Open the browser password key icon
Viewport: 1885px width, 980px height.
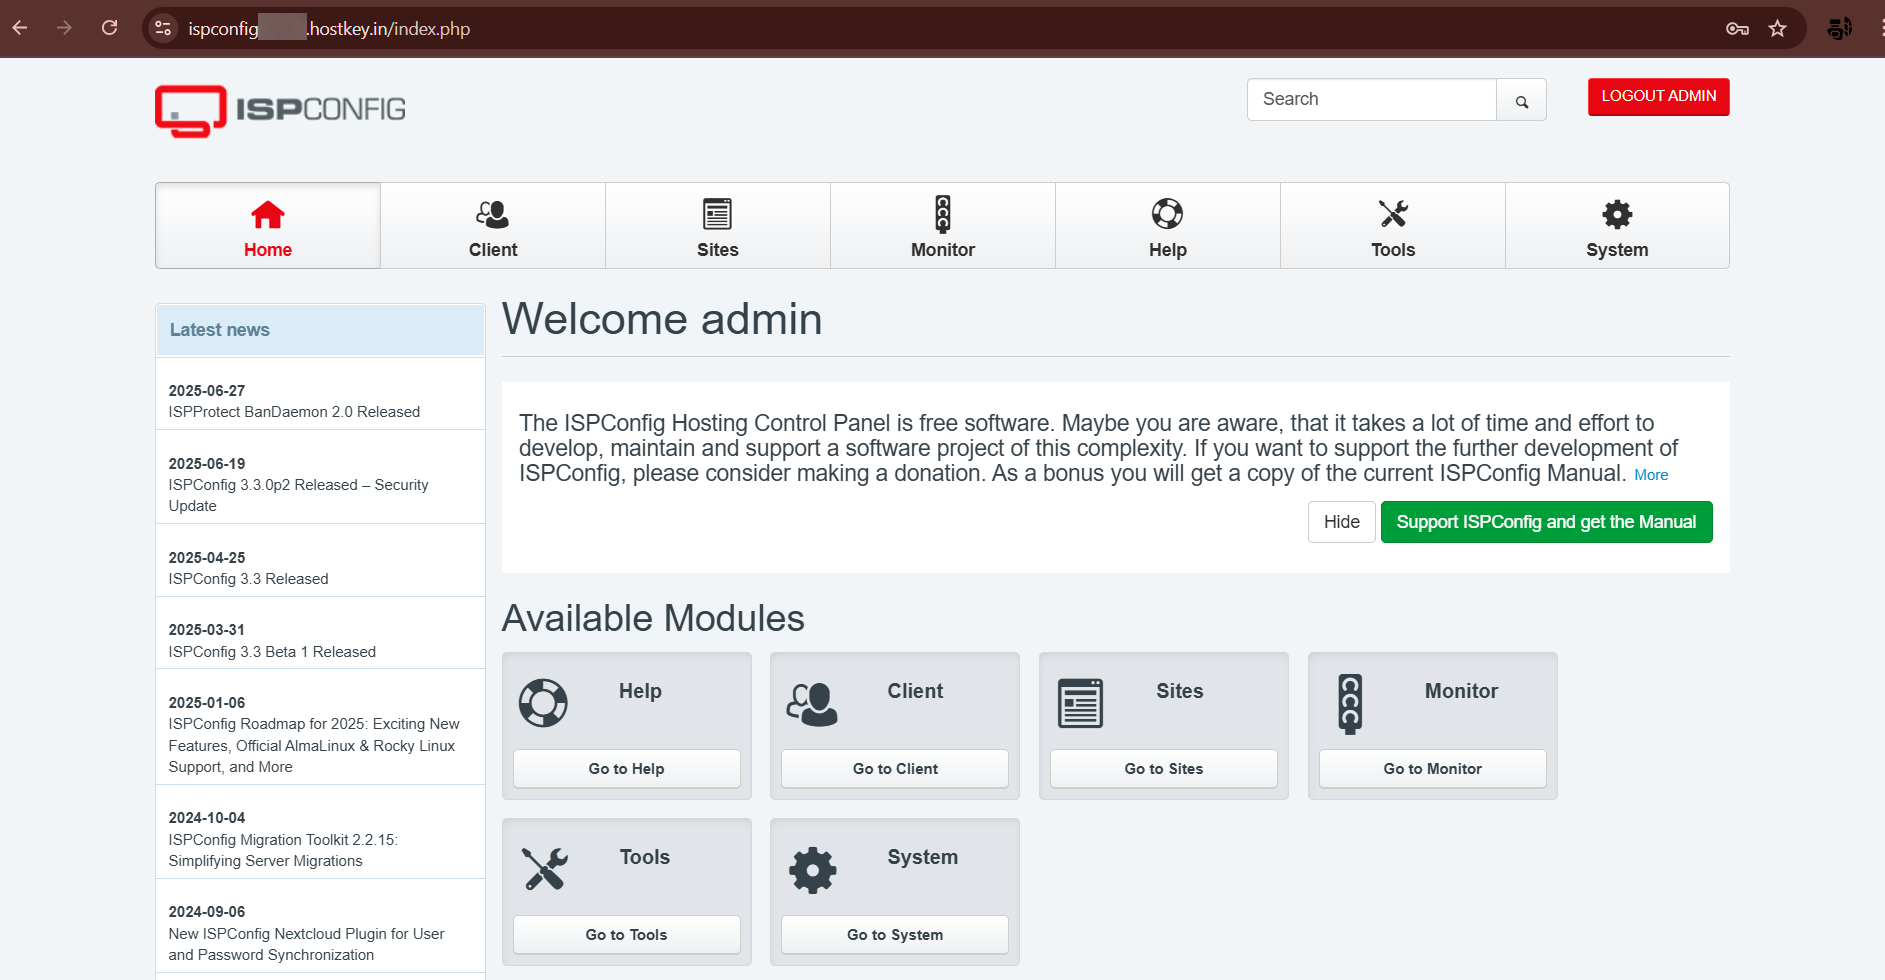[x=1737, y=29]
